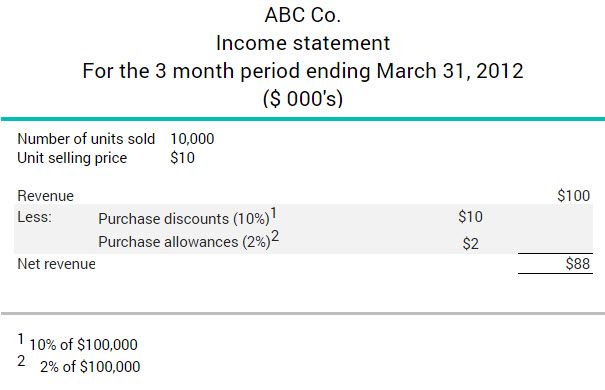Viewport: 605px width, 390px height.
Task: Select the Income statement heading
Action: point(303,43)
